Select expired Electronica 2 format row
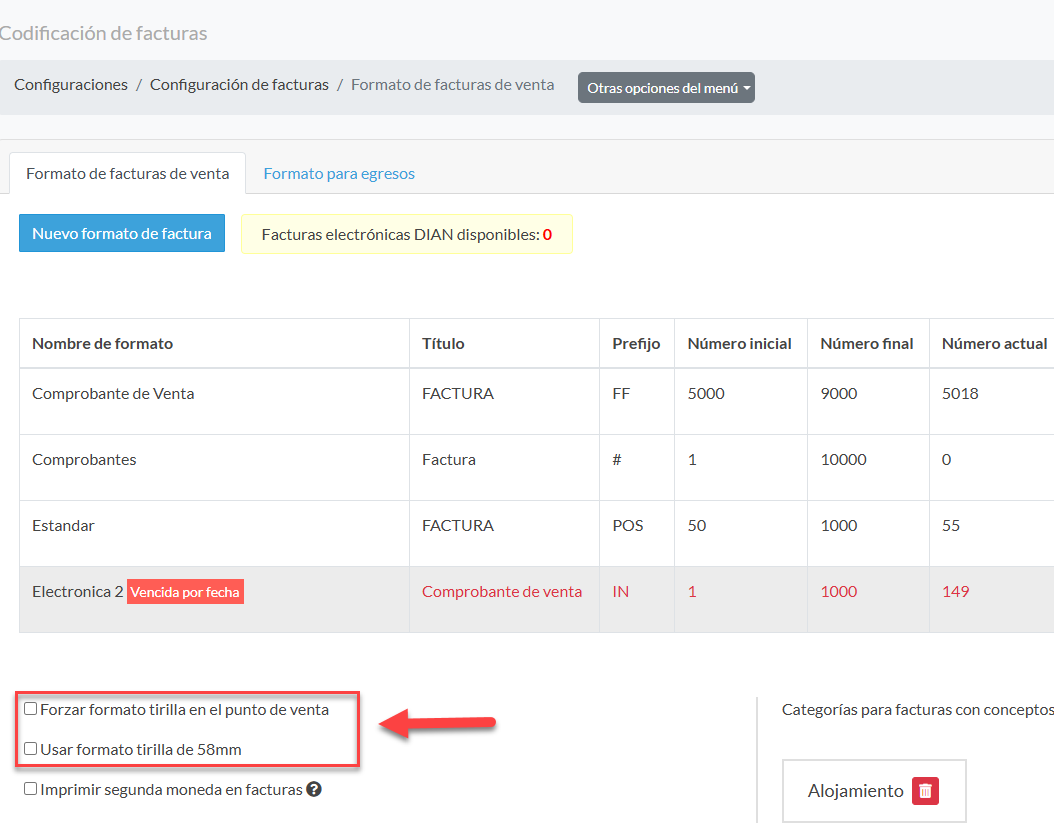Viewport: 1054px width, 832px height. coord(70,592)
